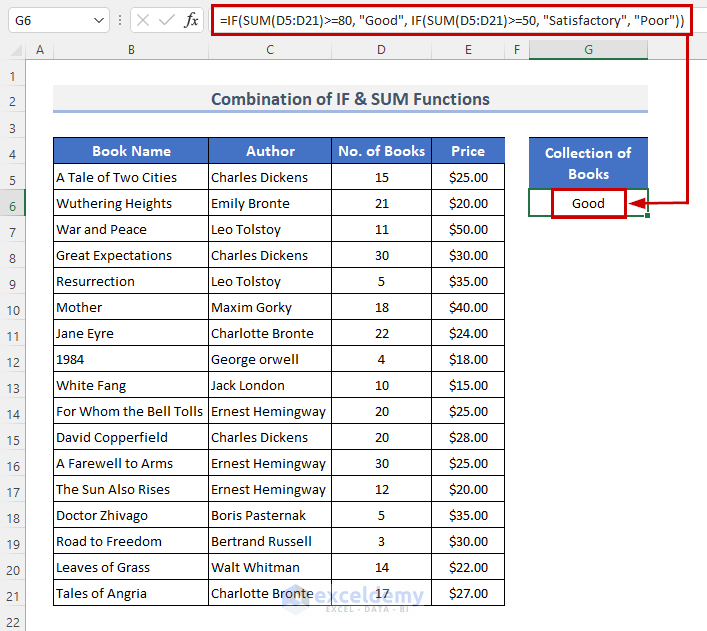Click the "Collection of Books" header cell
Image resolution: width=707 pixels, height=631 pixels.
588,163
